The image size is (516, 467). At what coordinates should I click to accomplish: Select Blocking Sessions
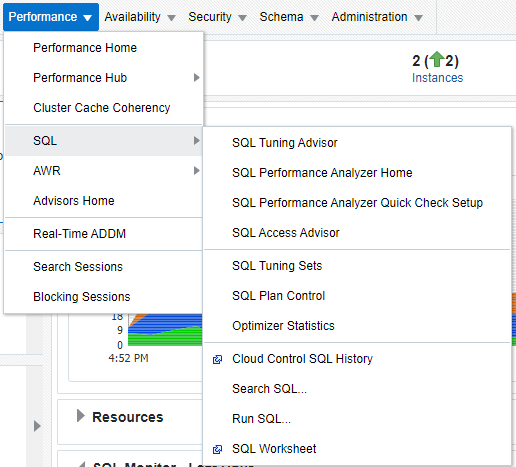[x=103, y=297]
